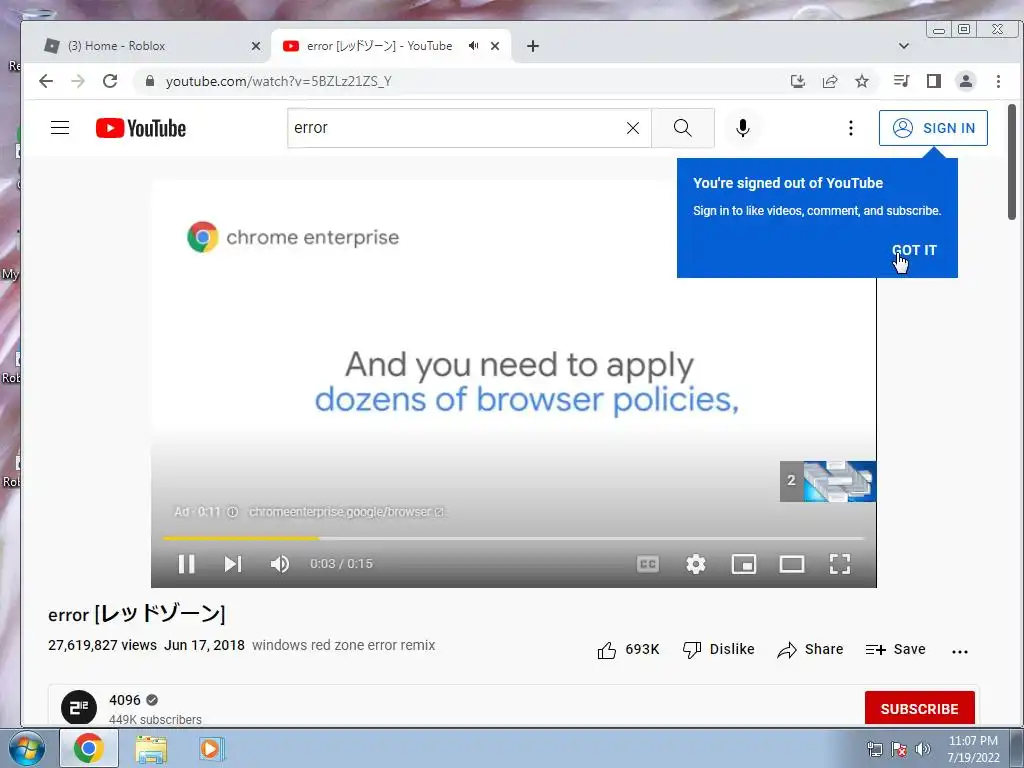Image resolution: width=1024 pixels, height=768 pixels.
Task: Open the media controls icon in Chrome toolbar
Action: pos(901,81)
